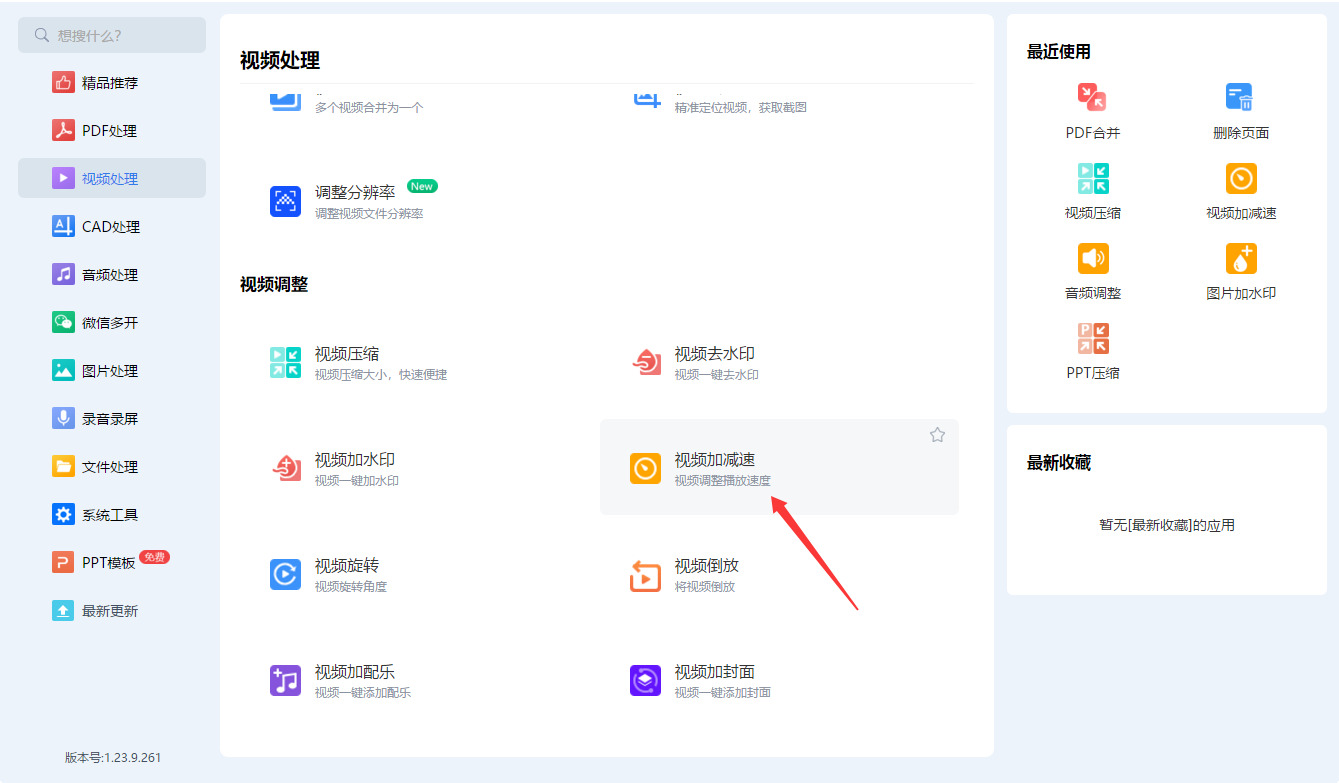This screenshot has height=783, width=1339.
Task: Select 最新更新 in the sidebar
Action: [x=112, y=611]
